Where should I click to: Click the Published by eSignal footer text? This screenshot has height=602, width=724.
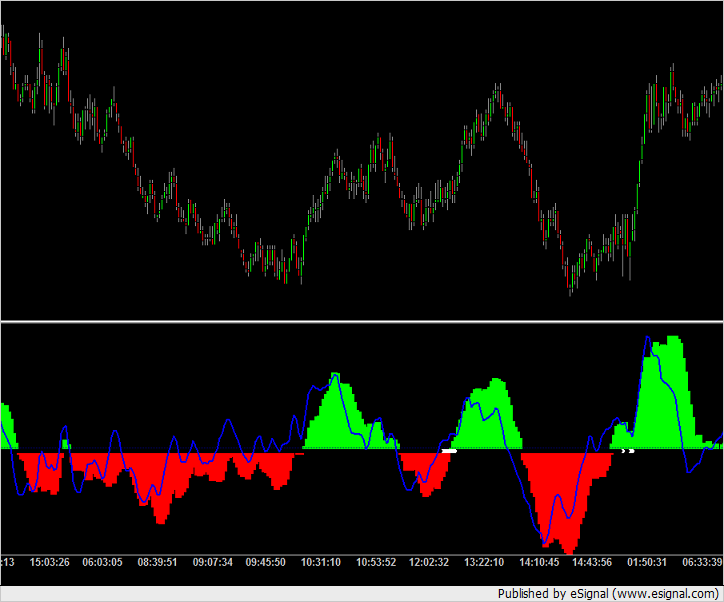coord(608,594)
